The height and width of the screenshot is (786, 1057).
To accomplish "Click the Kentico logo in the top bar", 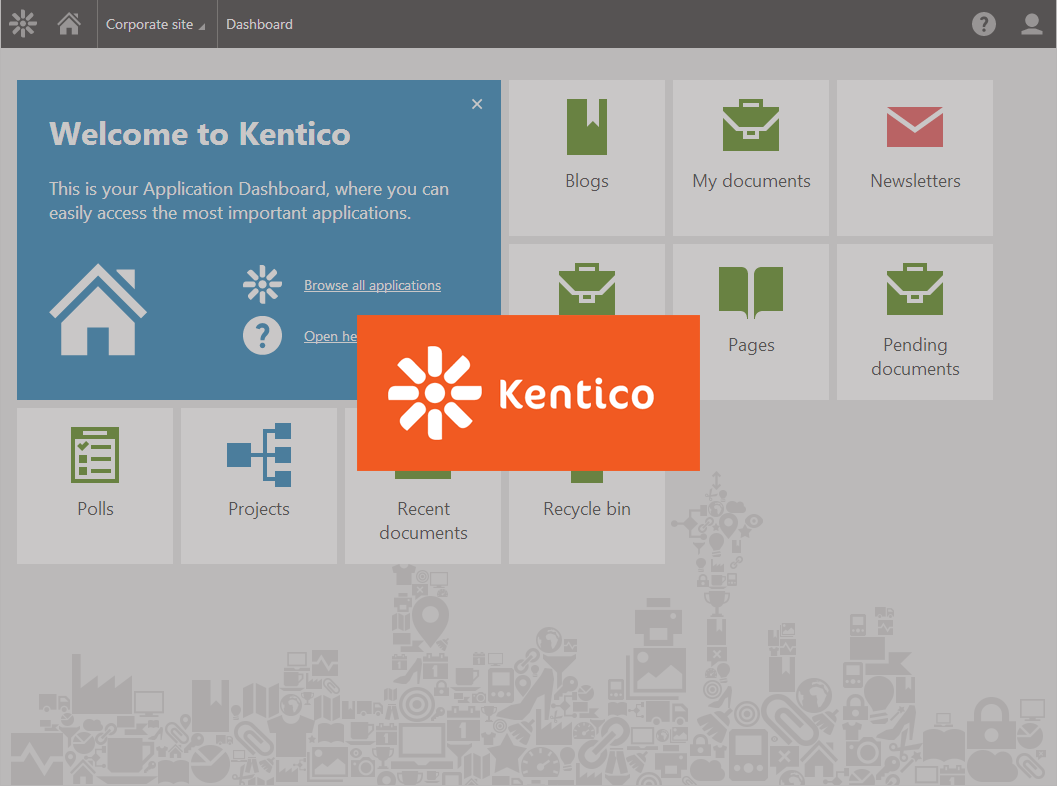I will coord(22,23).
